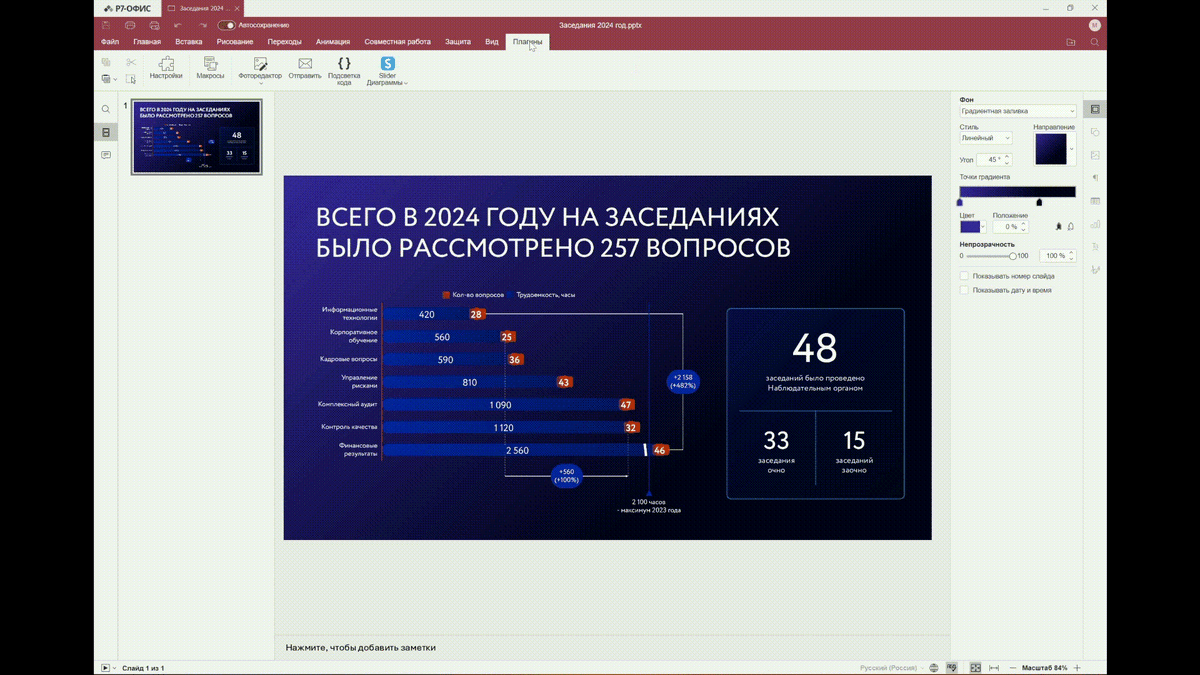Expand the Фоторедактор dropdown arrow

tap(261, 83)
